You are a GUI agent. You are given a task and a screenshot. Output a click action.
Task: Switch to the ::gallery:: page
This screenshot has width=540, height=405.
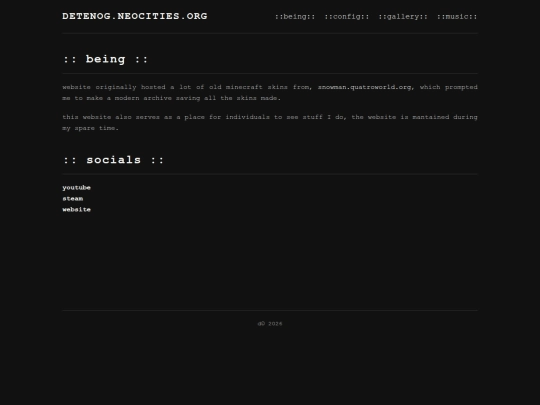[403, 17]
